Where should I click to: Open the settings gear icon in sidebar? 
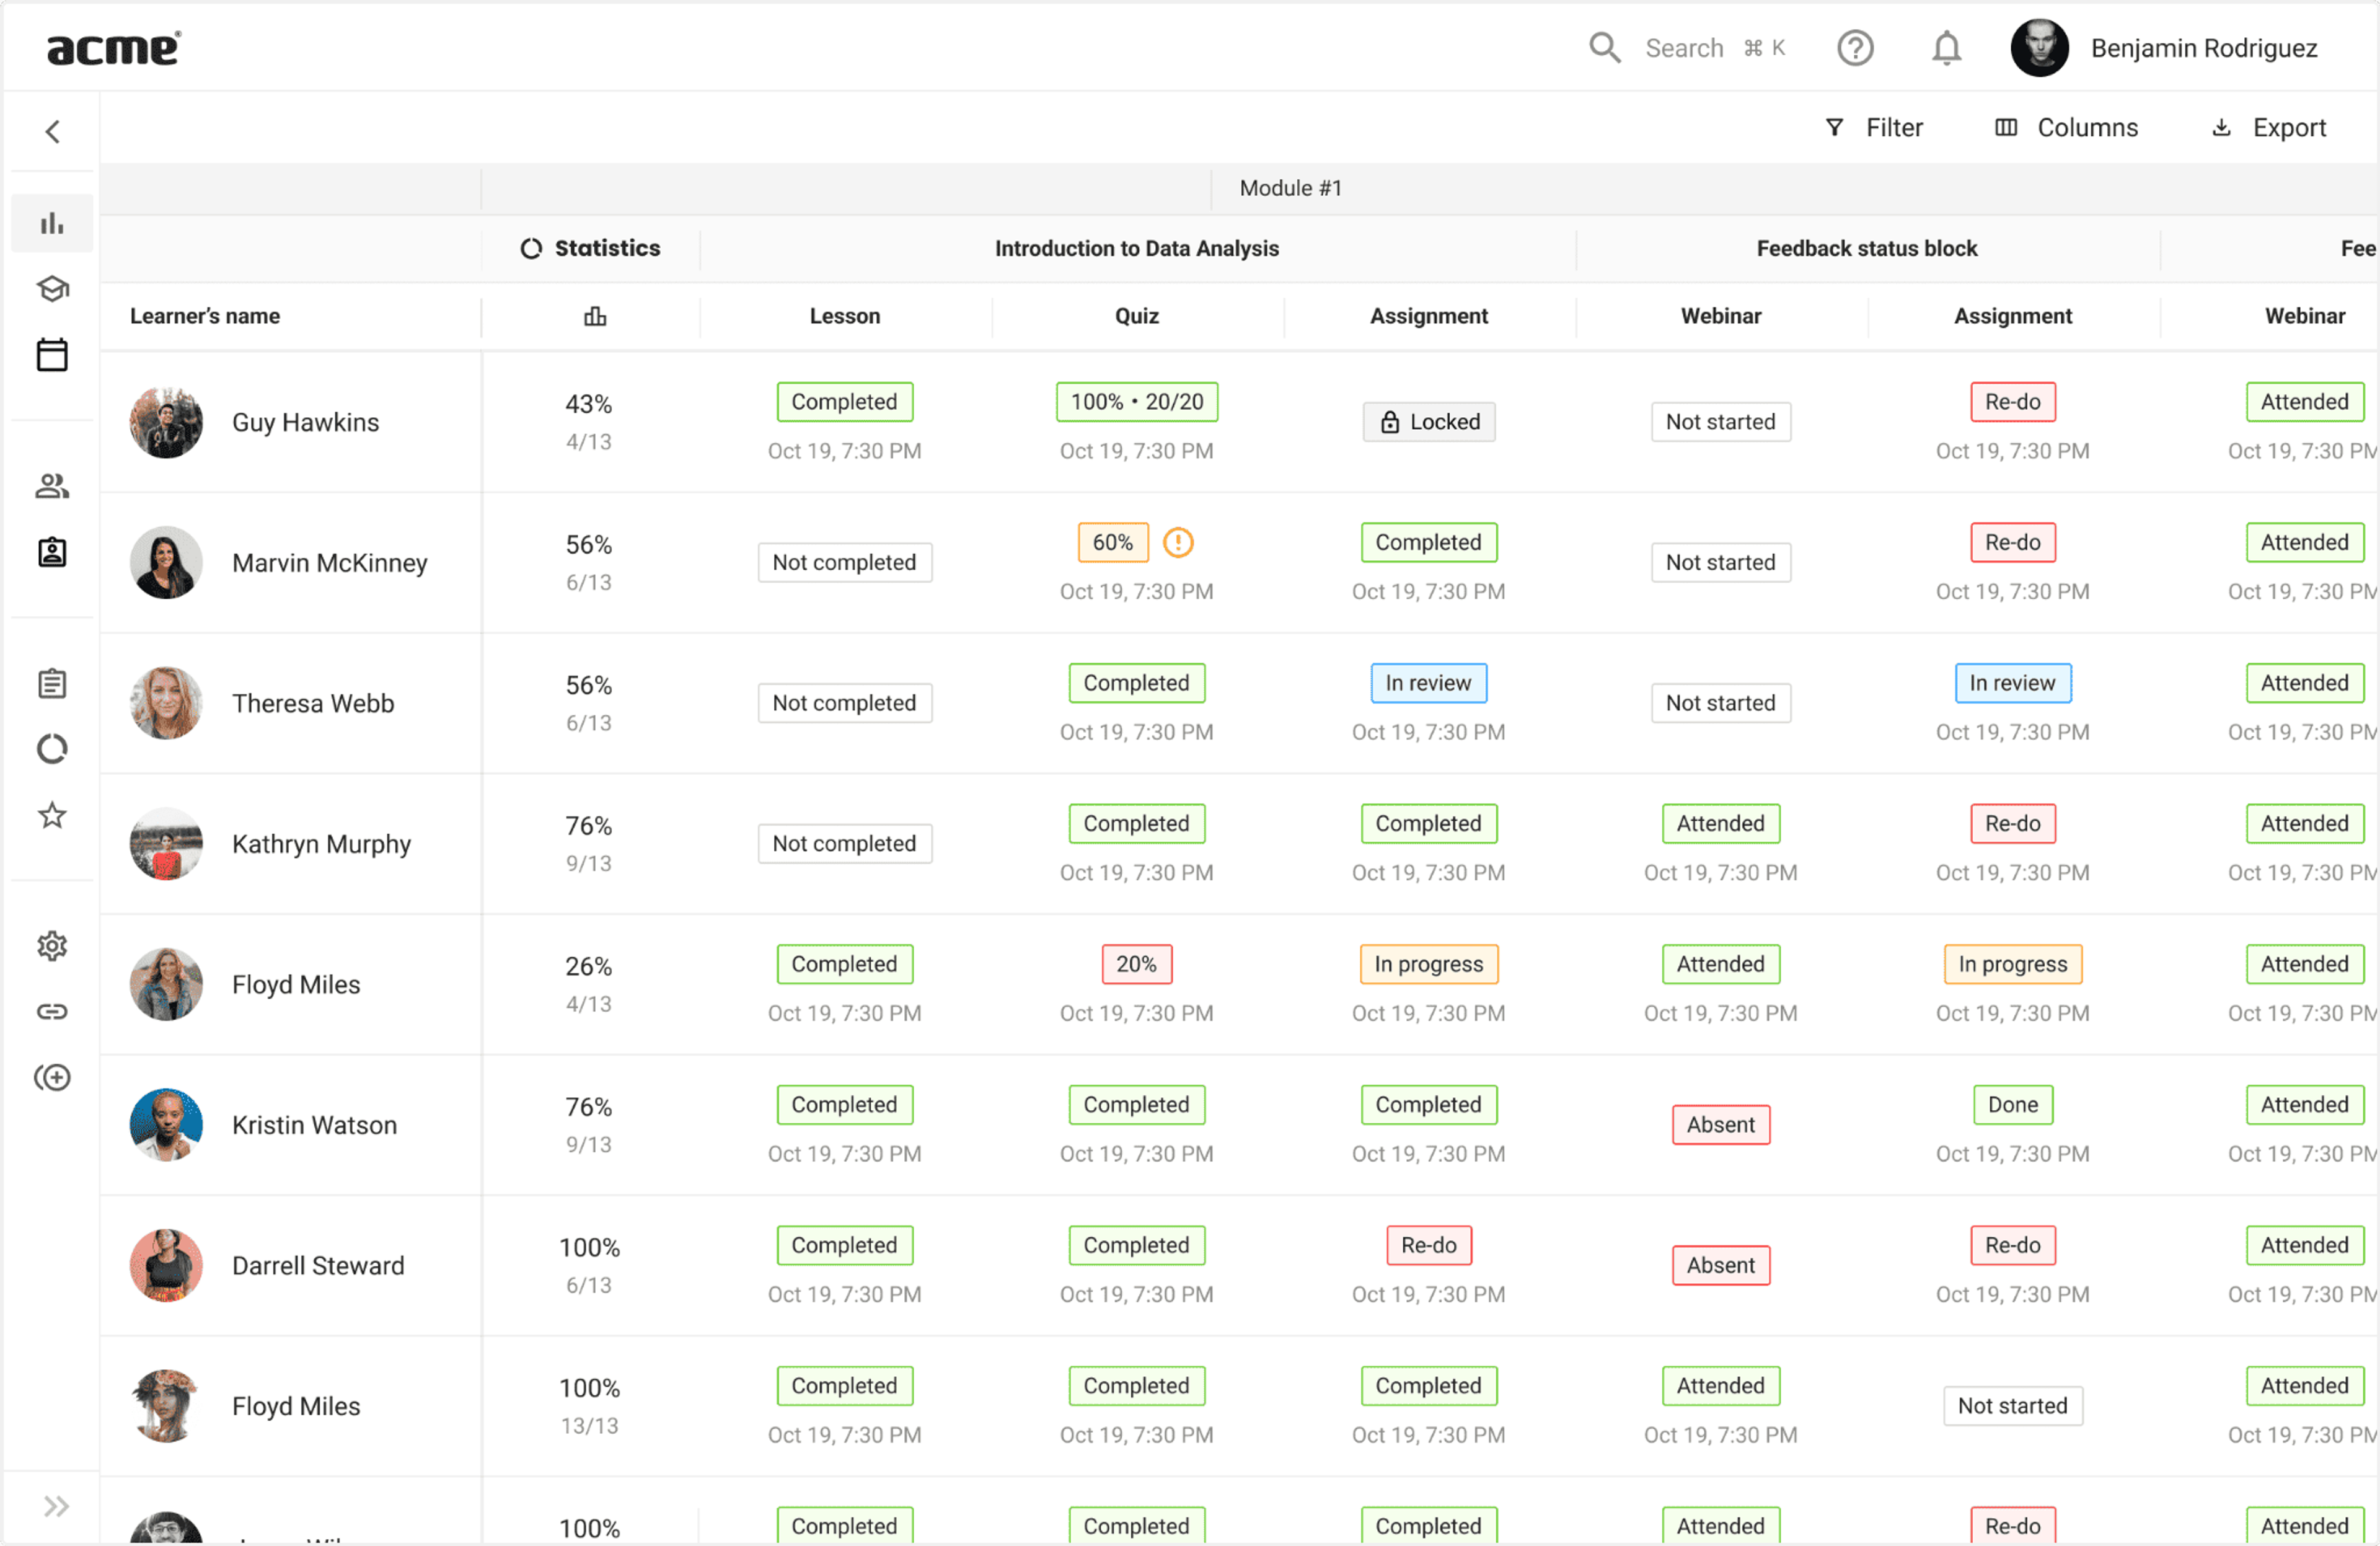[52, 945]
